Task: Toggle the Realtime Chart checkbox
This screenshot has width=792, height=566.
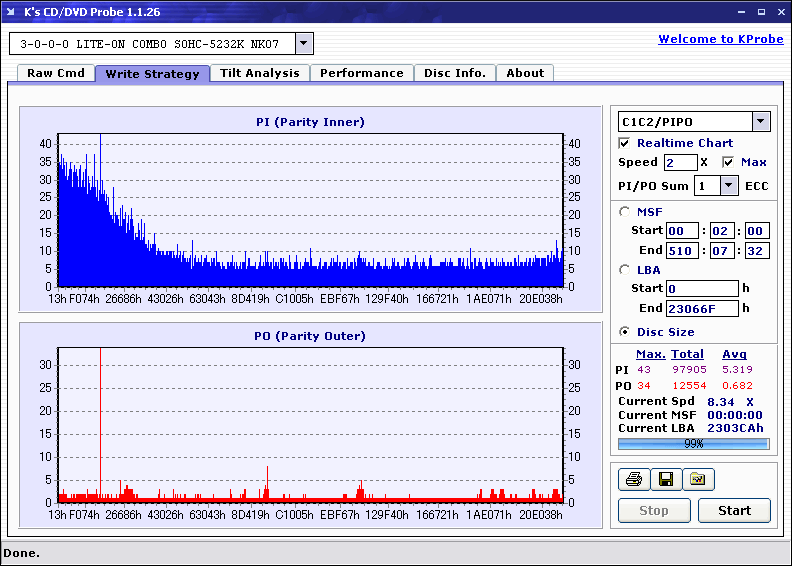Action: [x=625, y=143]
